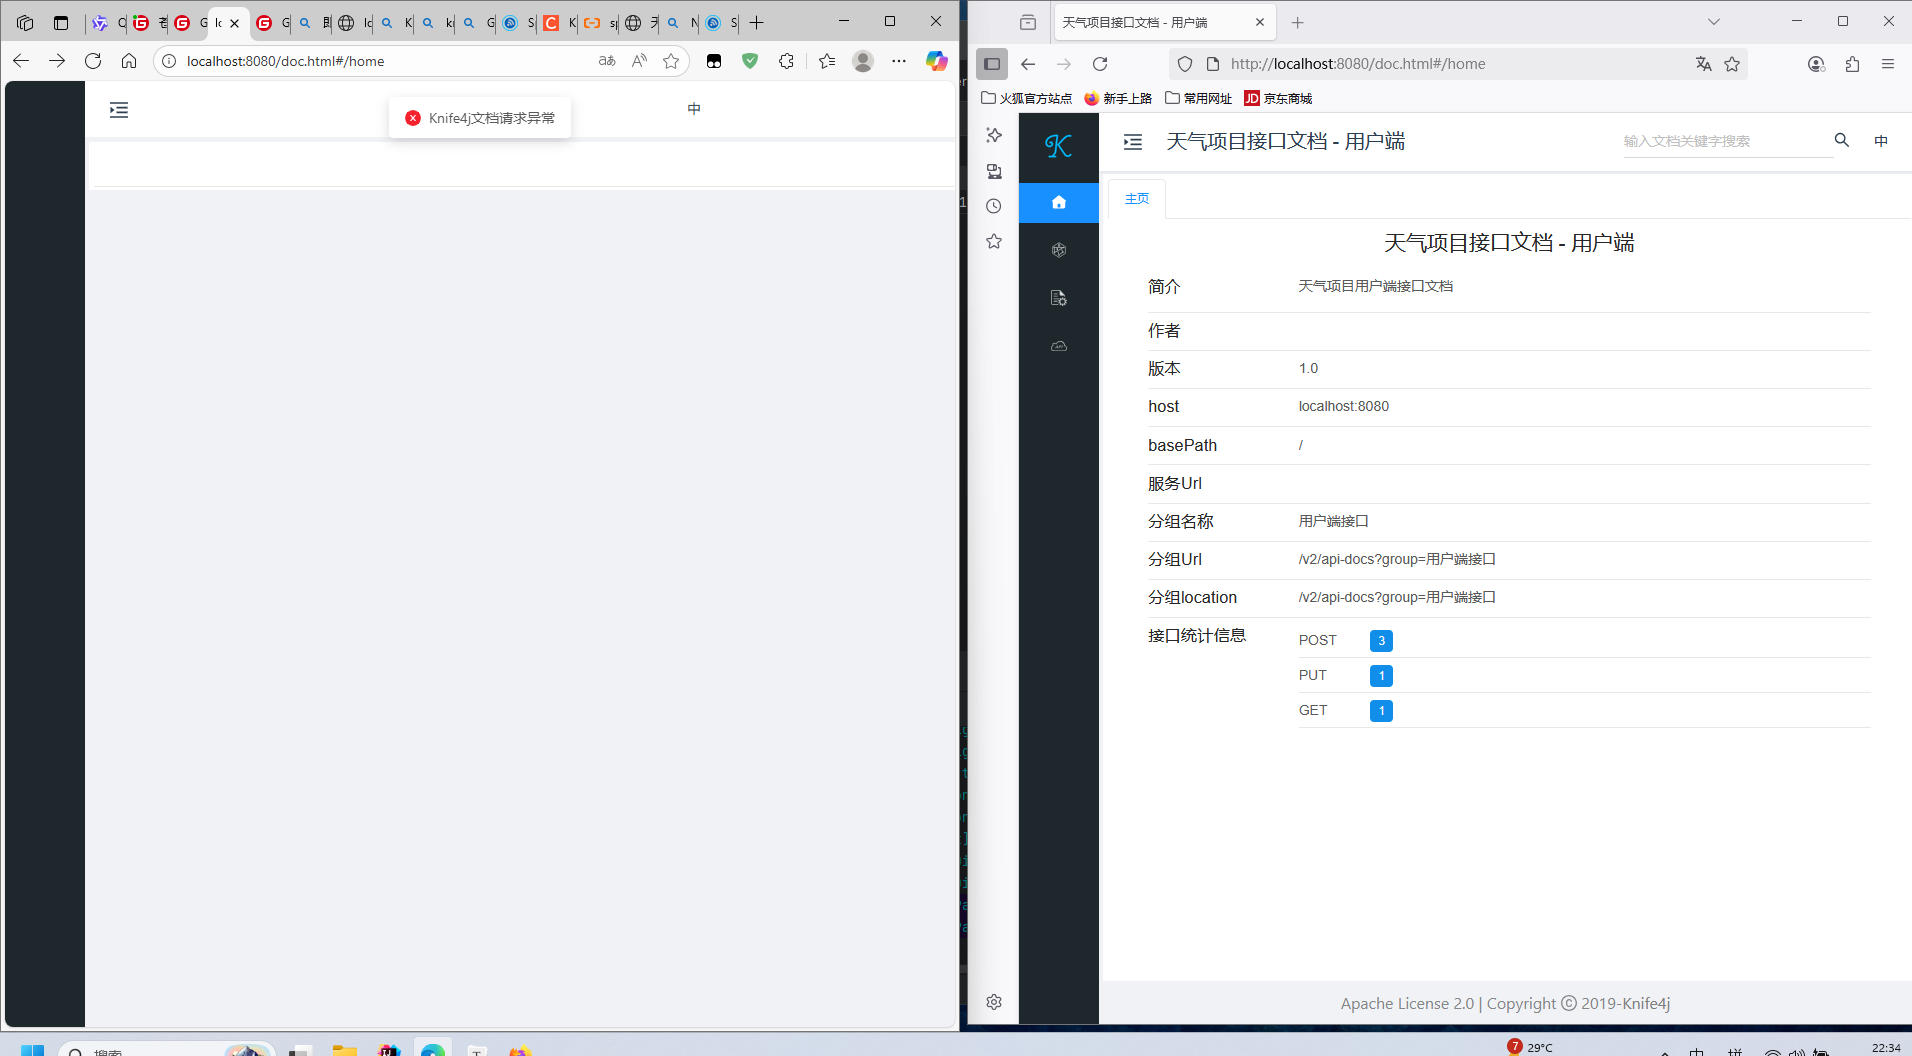Image resolution: width=1912 pixels, height=1056 pixels.
Task: Click the Firefox address bar URL
Action: click(1357, 64)
